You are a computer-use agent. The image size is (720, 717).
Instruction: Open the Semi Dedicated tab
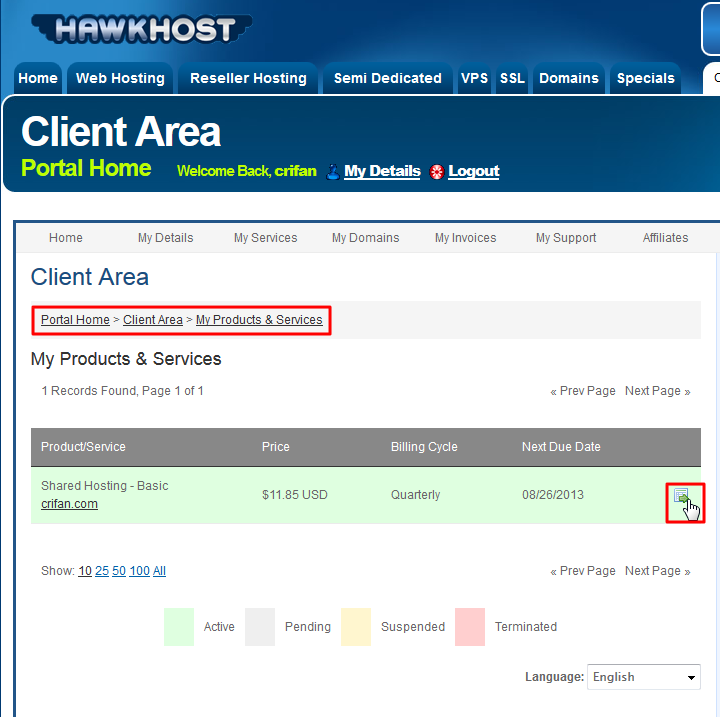pyautogui.click(x=388, y=78)
